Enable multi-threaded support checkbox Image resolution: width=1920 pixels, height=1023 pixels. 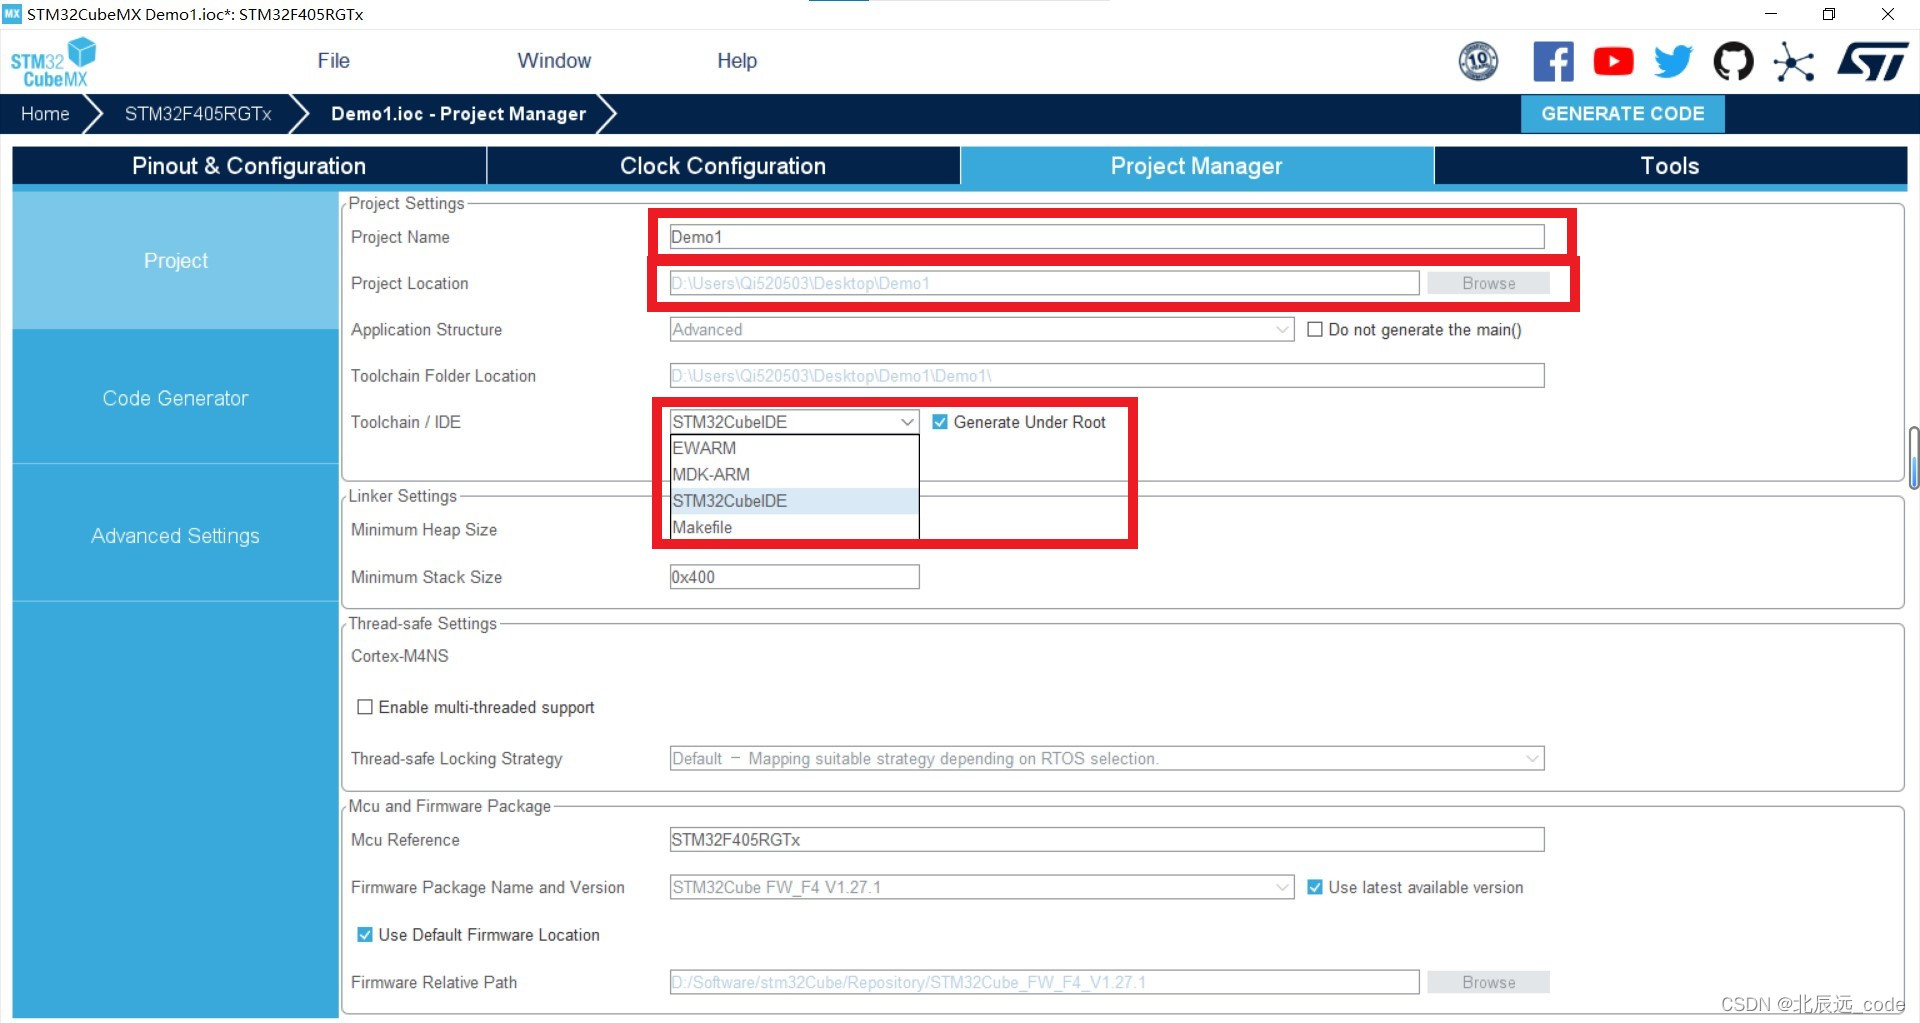365,707
